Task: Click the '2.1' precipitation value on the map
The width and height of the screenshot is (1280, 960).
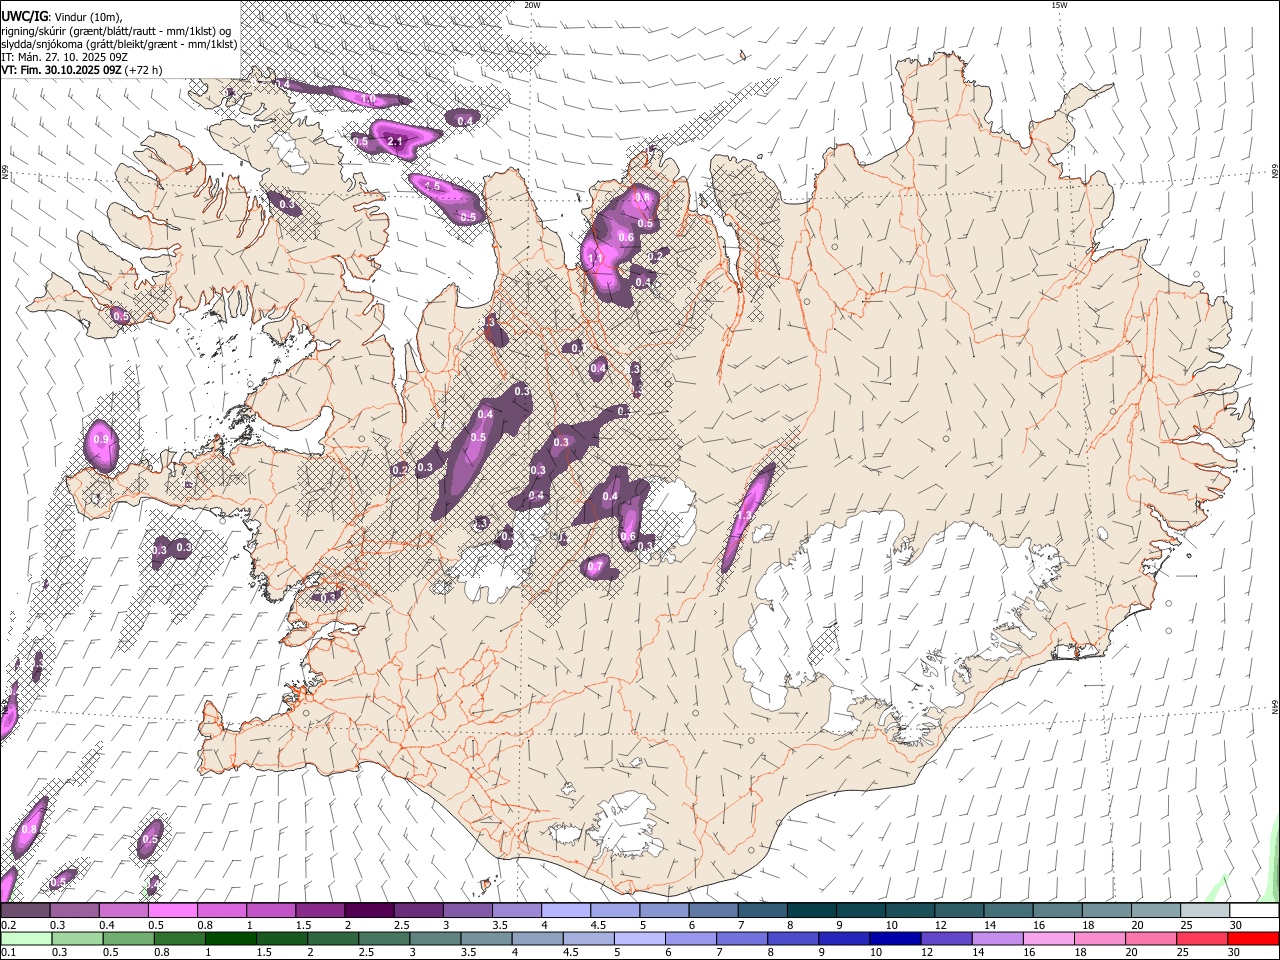Action: tap(394, 142)
